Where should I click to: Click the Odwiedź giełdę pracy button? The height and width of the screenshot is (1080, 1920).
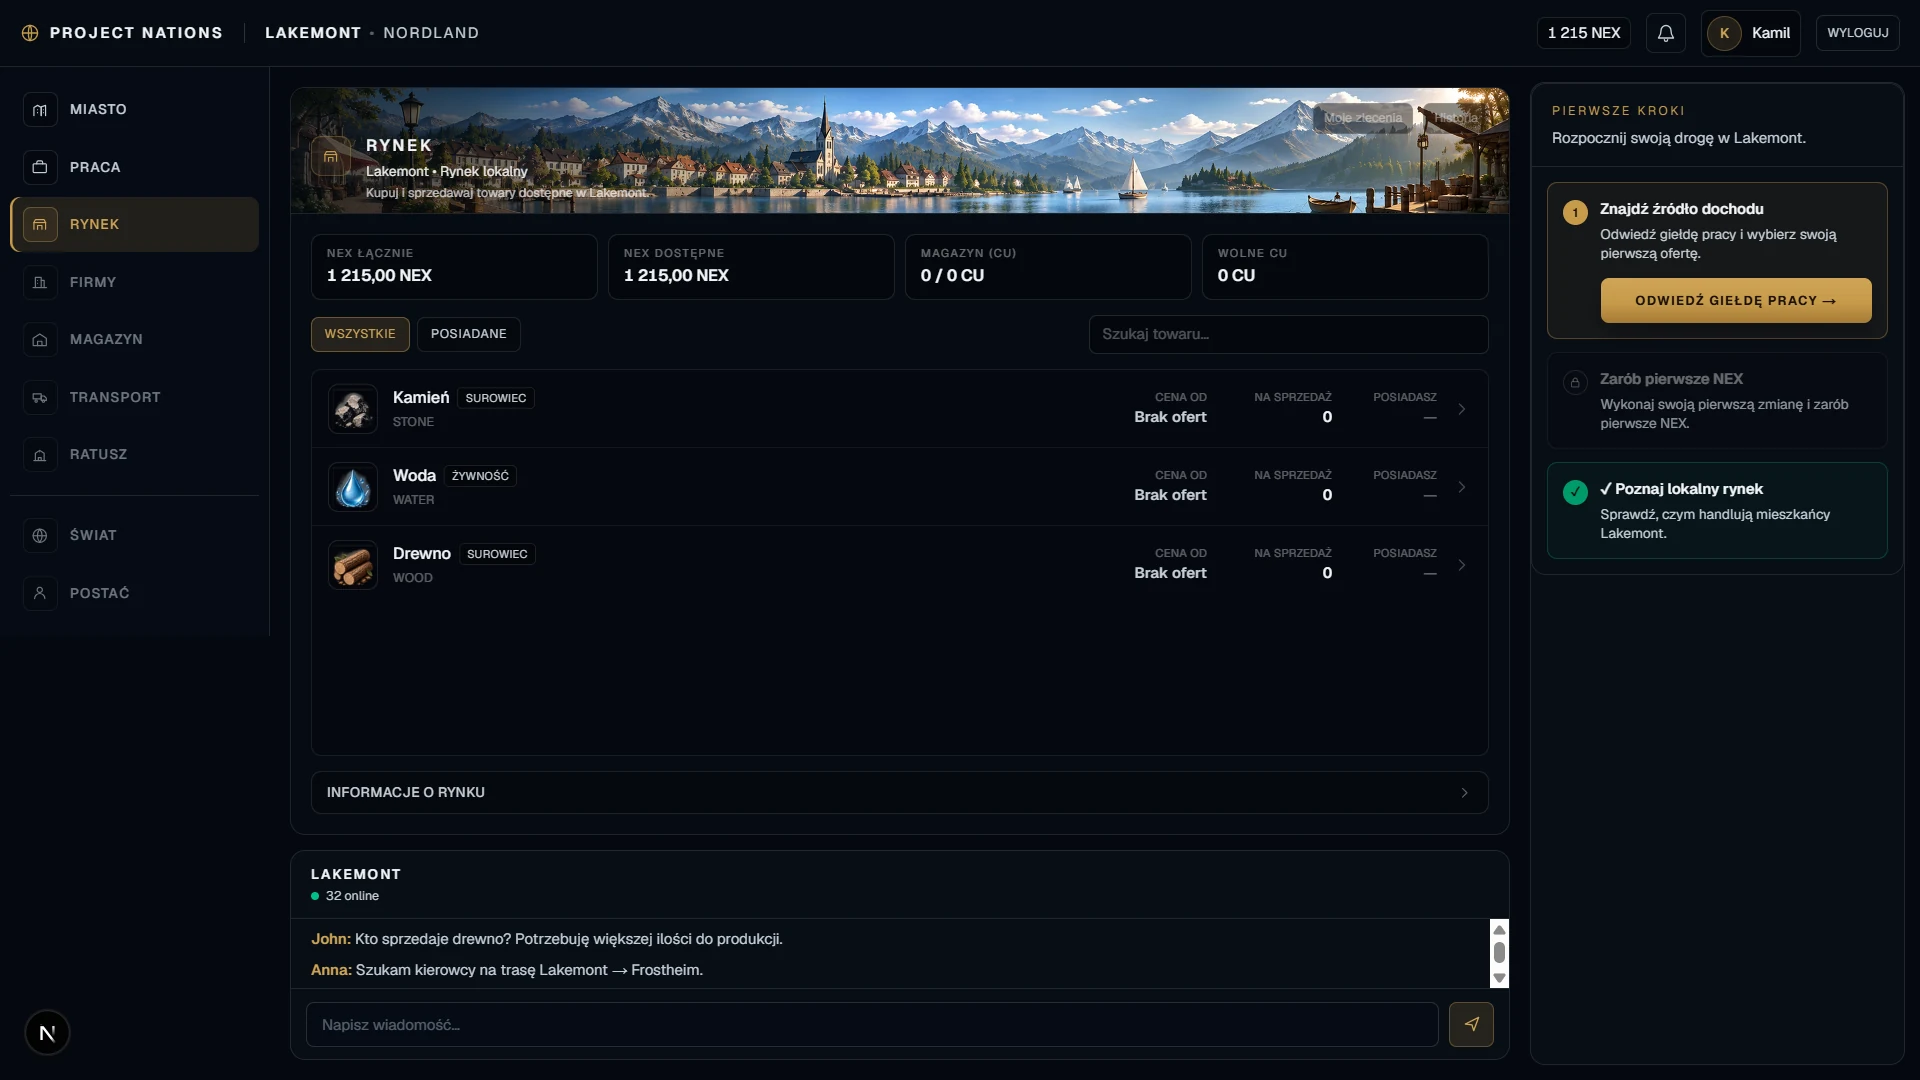point(1735,300)
